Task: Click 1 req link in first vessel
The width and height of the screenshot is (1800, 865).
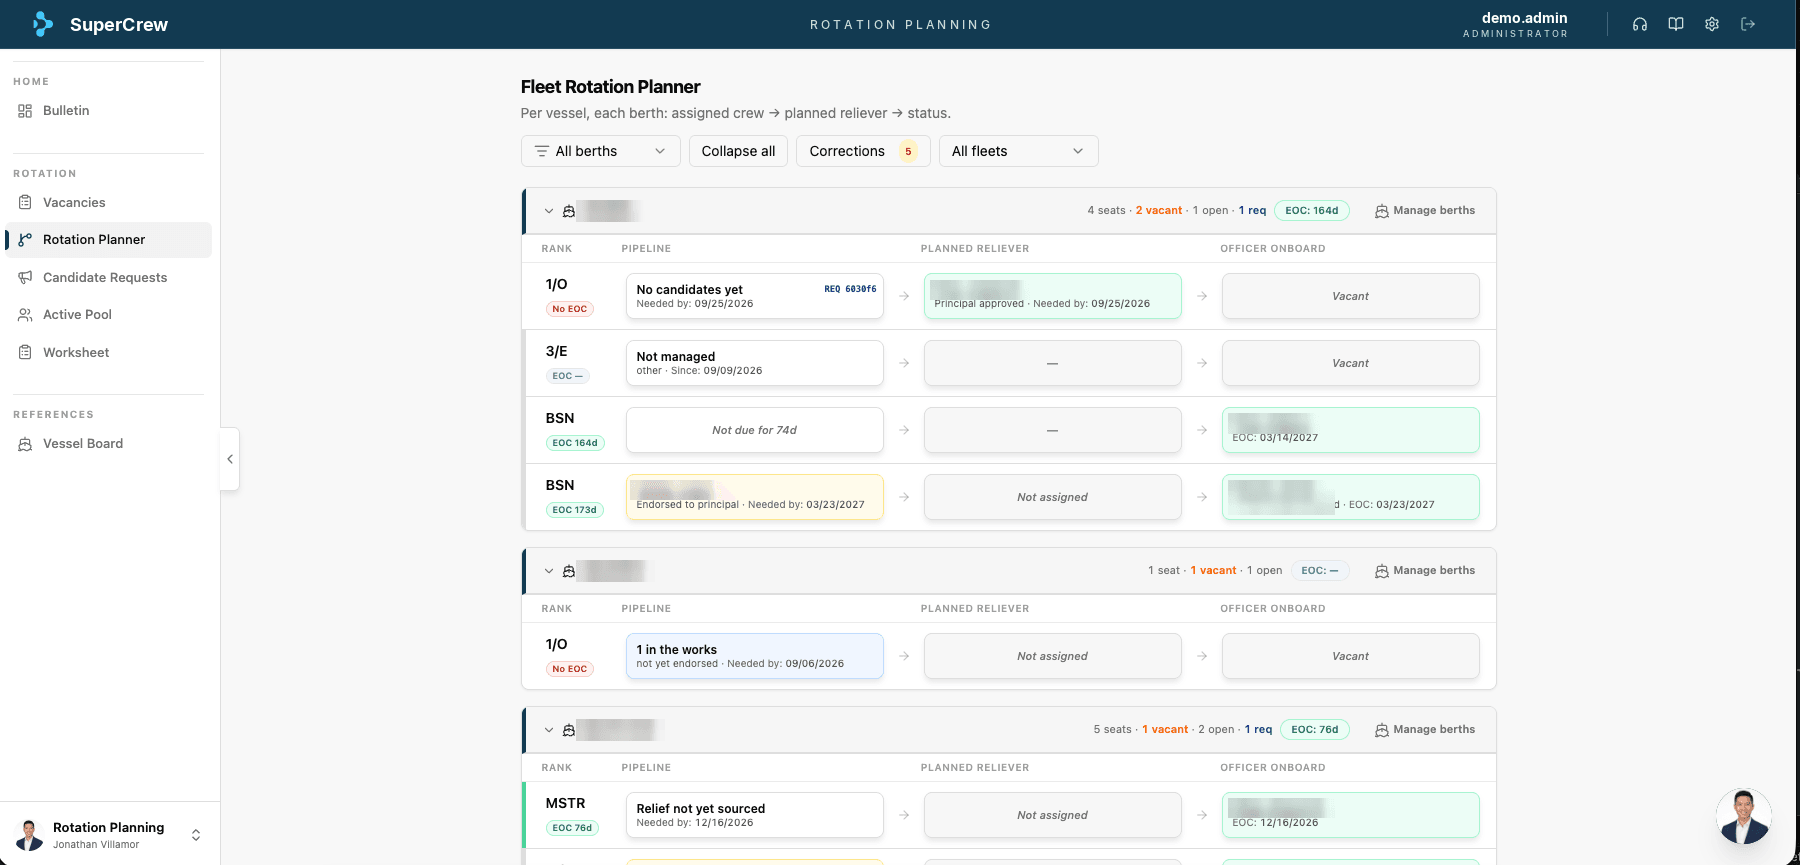Action: [x=1252, y=211]
